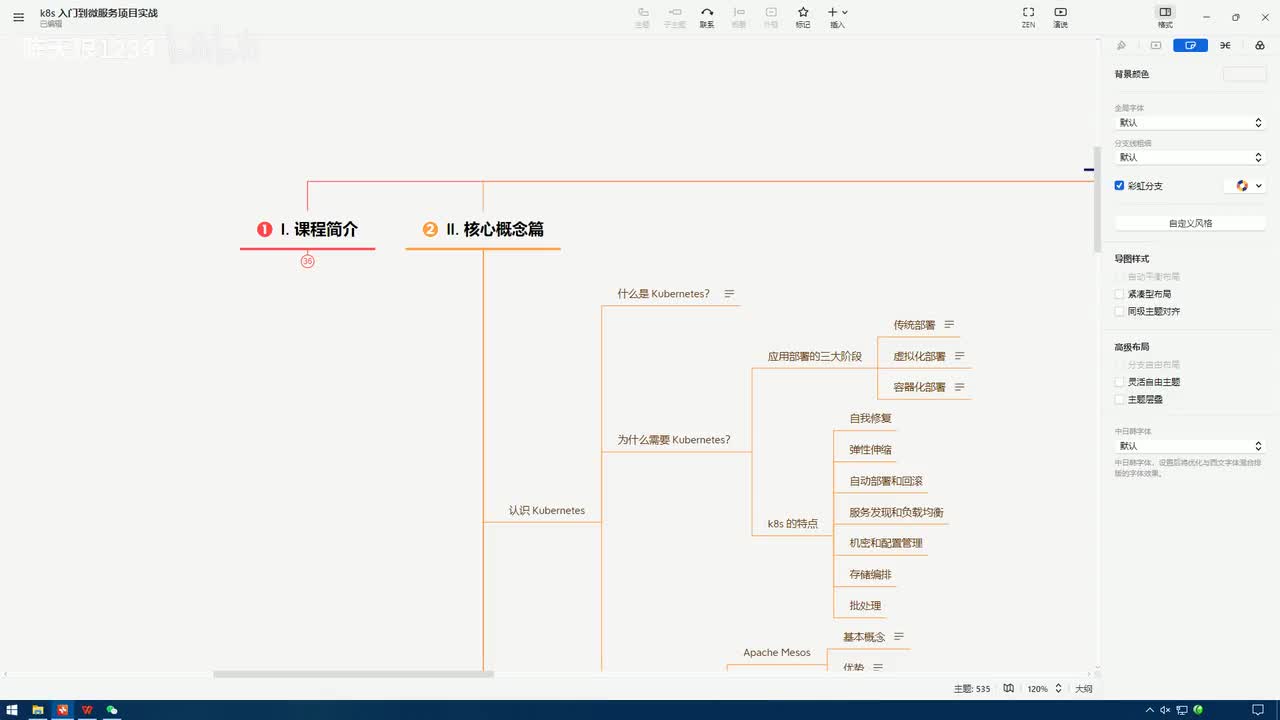Check the 主题层叠 checkbox
The width and height of the screenshot is (1280, 720).
[x=1119, y=399]
